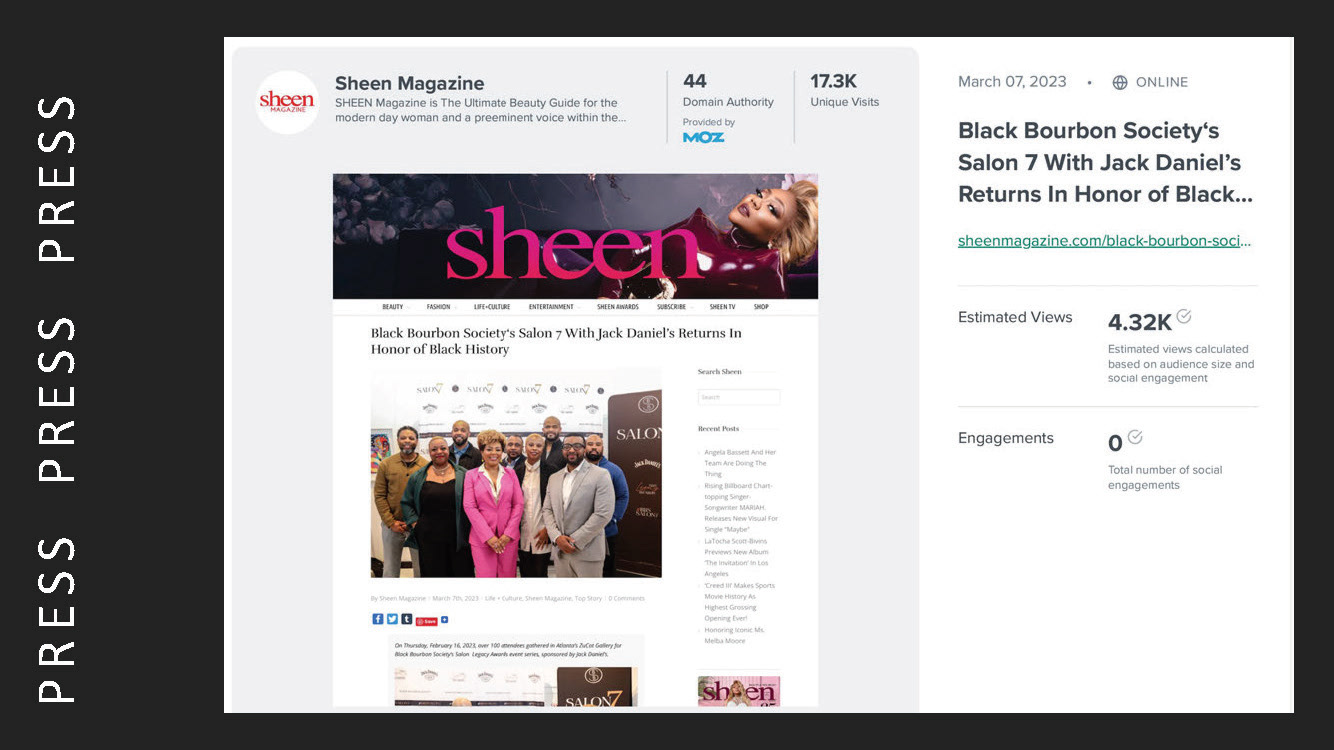Viewport: 1334px width, 750px height.
Task: Click the Sheen magazine cover thumbnail in sidebar
Action: 739,691
